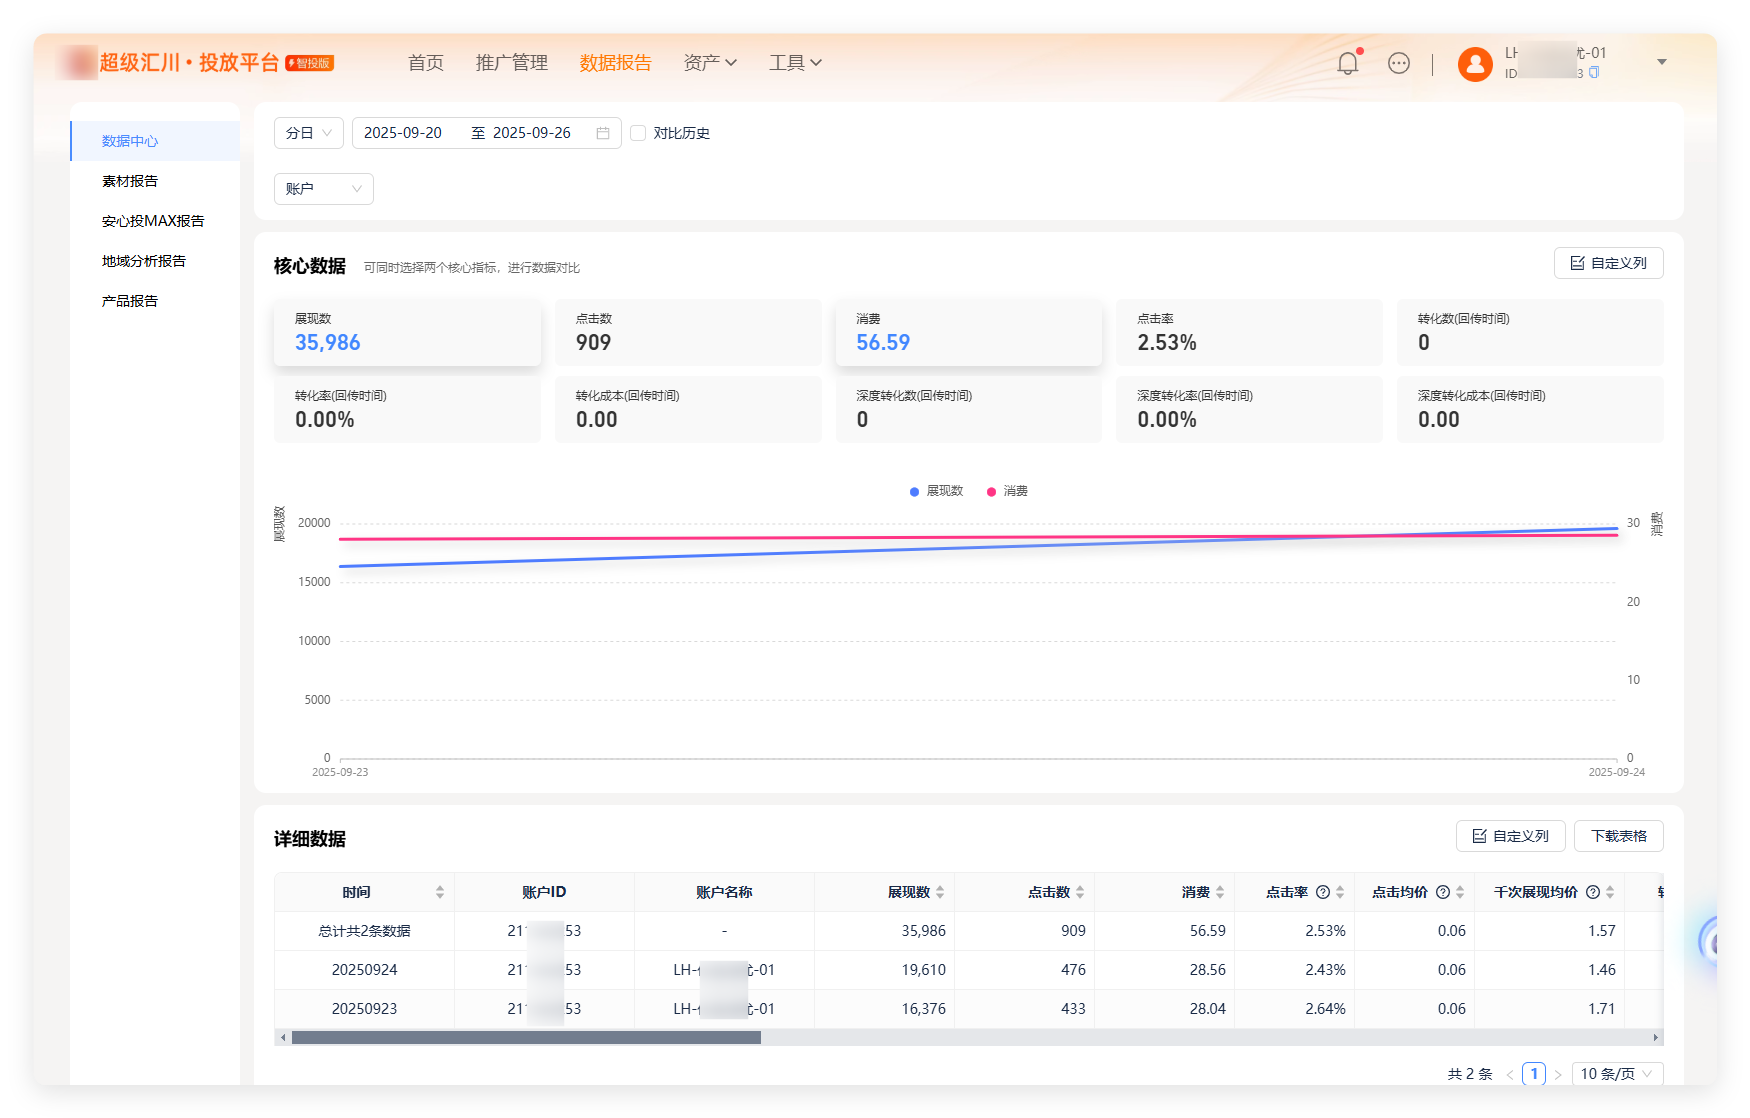The height and width of the screenshot is (1118, 1750).
Task: Click 自定义列 button in 核心数据 section
Action: point(1609,263)
